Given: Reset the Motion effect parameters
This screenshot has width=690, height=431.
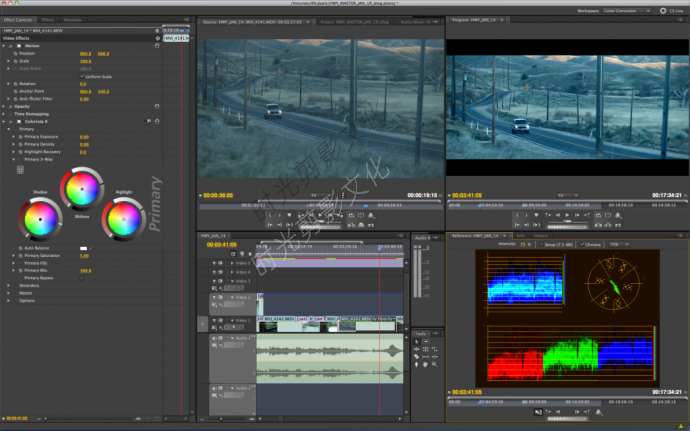Looking at the screenshot, I should 157,46.
